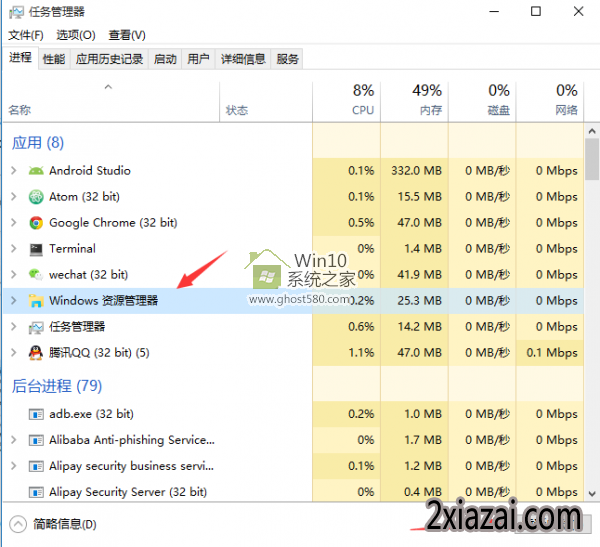
Task: Select the 应用 (8) group header
Action: 38,143
